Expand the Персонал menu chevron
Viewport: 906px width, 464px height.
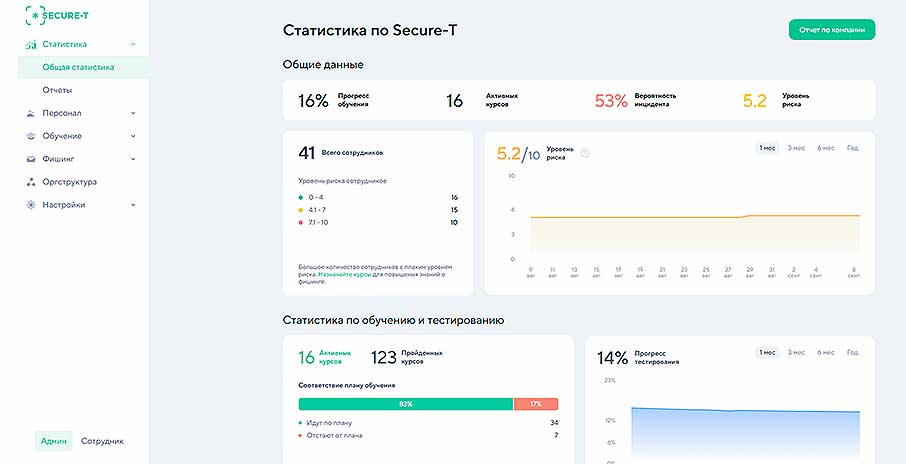tap(133, 113)
